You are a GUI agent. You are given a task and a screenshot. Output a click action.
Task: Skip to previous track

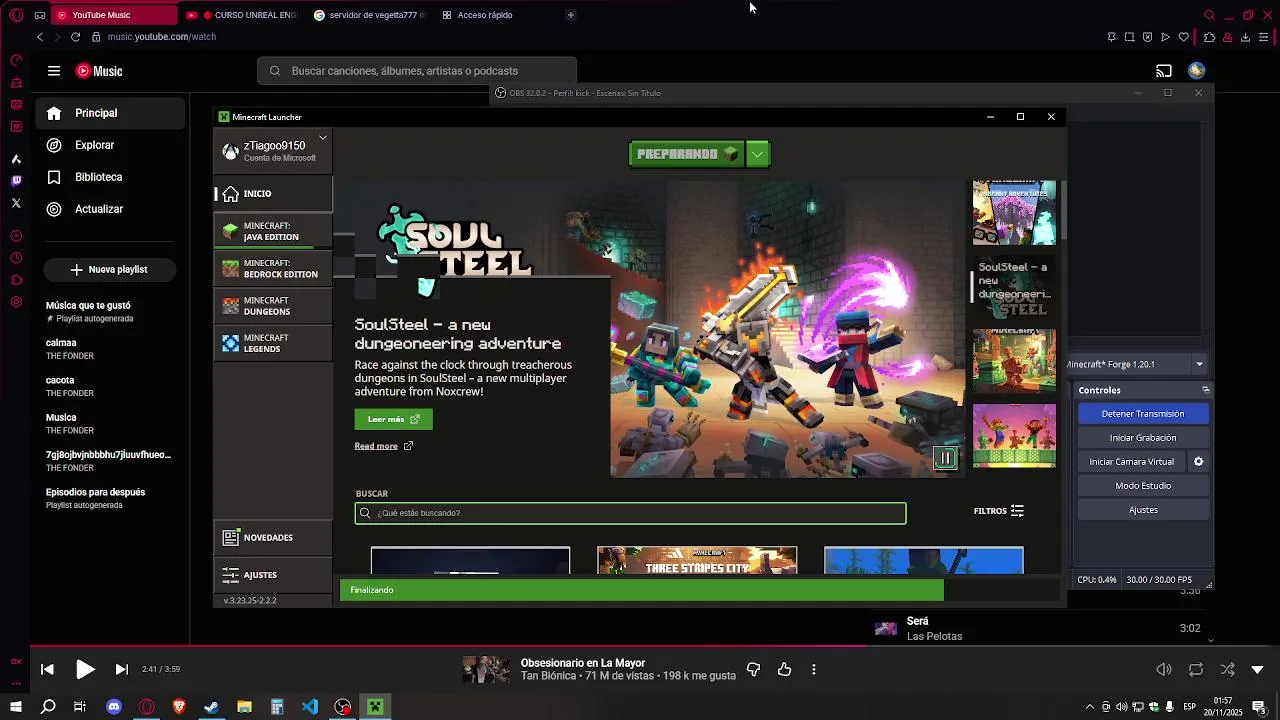(x=47, y=669)
